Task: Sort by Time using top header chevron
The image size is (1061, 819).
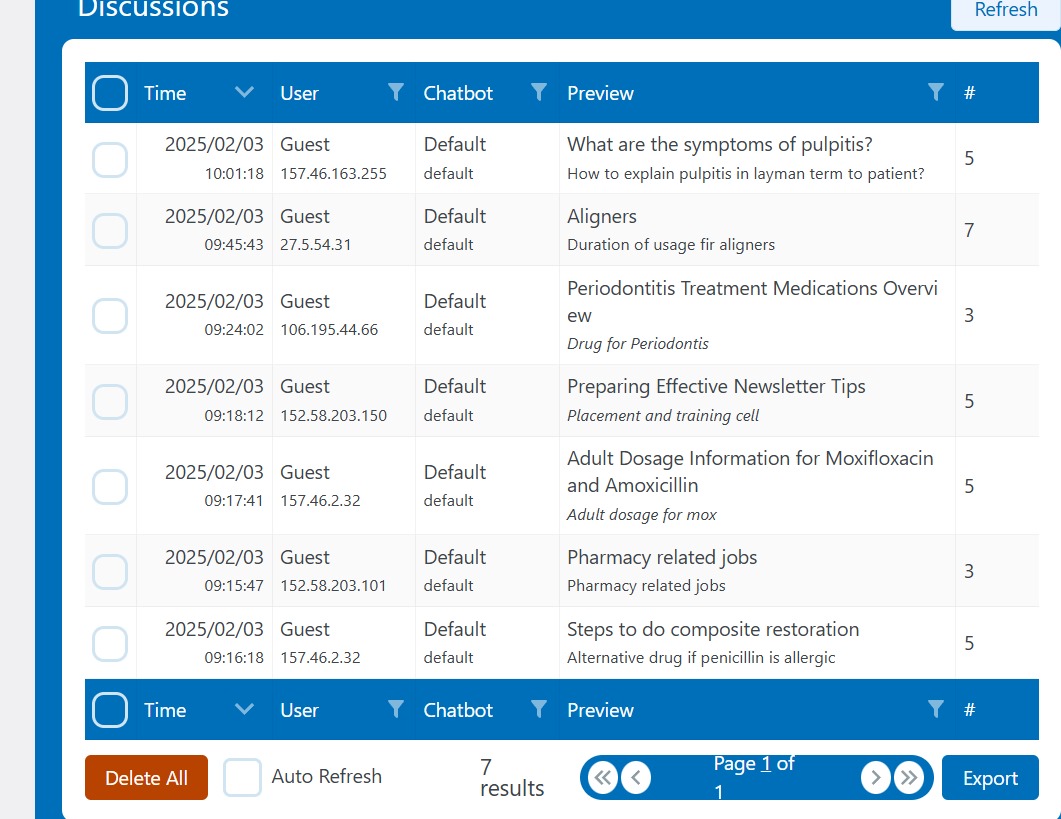Action: pos(244,93)
